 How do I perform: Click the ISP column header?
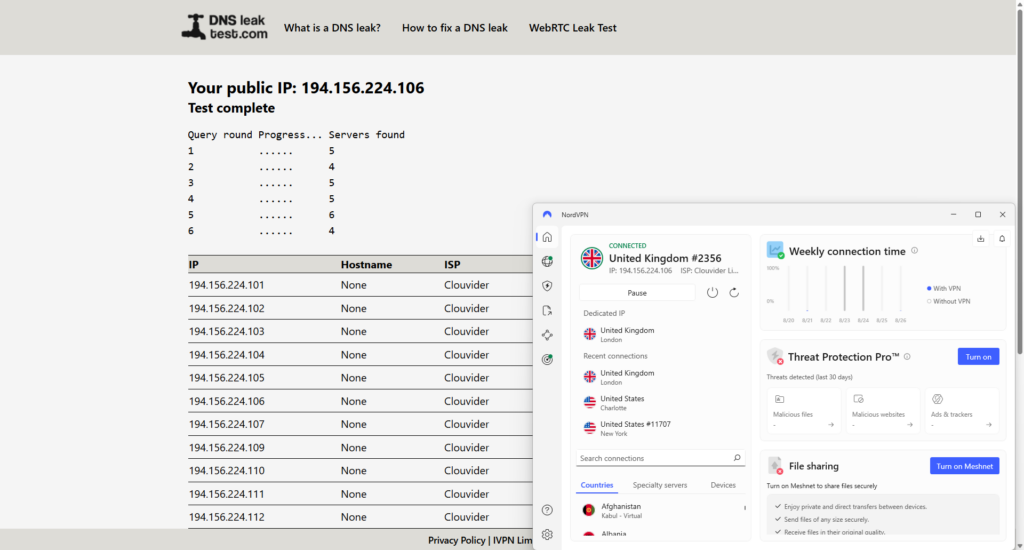[x=452, y=265]
